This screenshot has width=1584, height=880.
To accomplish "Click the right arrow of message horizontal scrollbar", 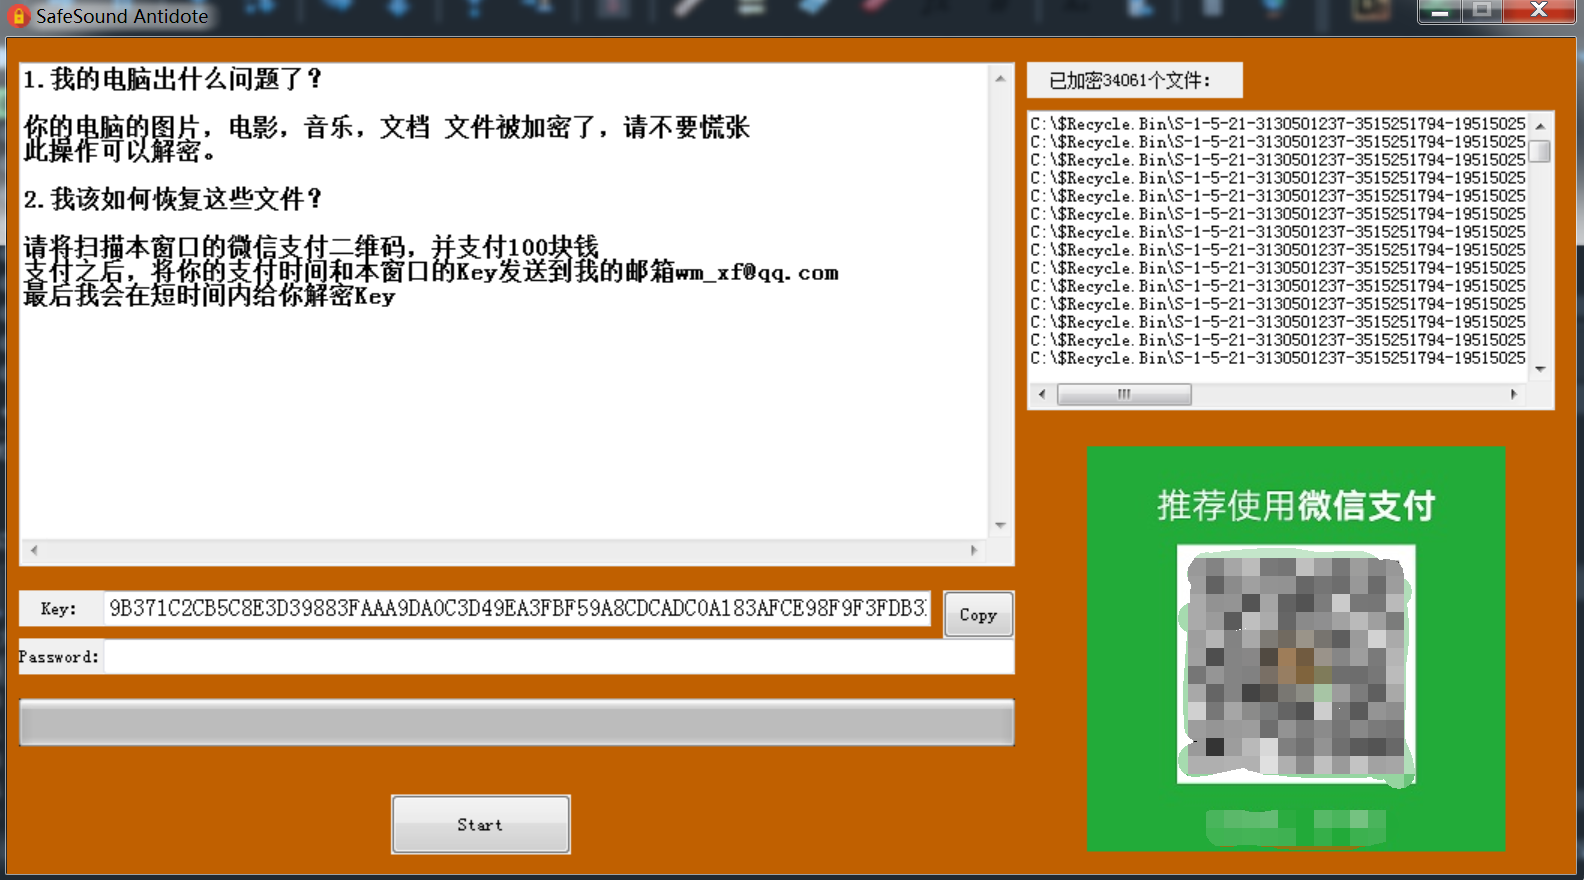I will tap(974, 550).
